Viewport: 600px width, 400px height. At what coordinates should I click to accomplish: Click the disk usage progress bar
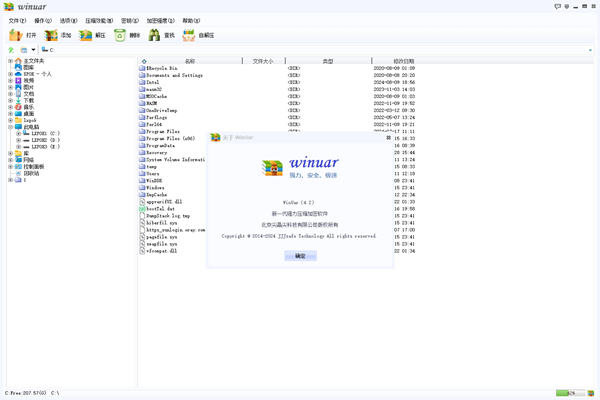[571, 393]
